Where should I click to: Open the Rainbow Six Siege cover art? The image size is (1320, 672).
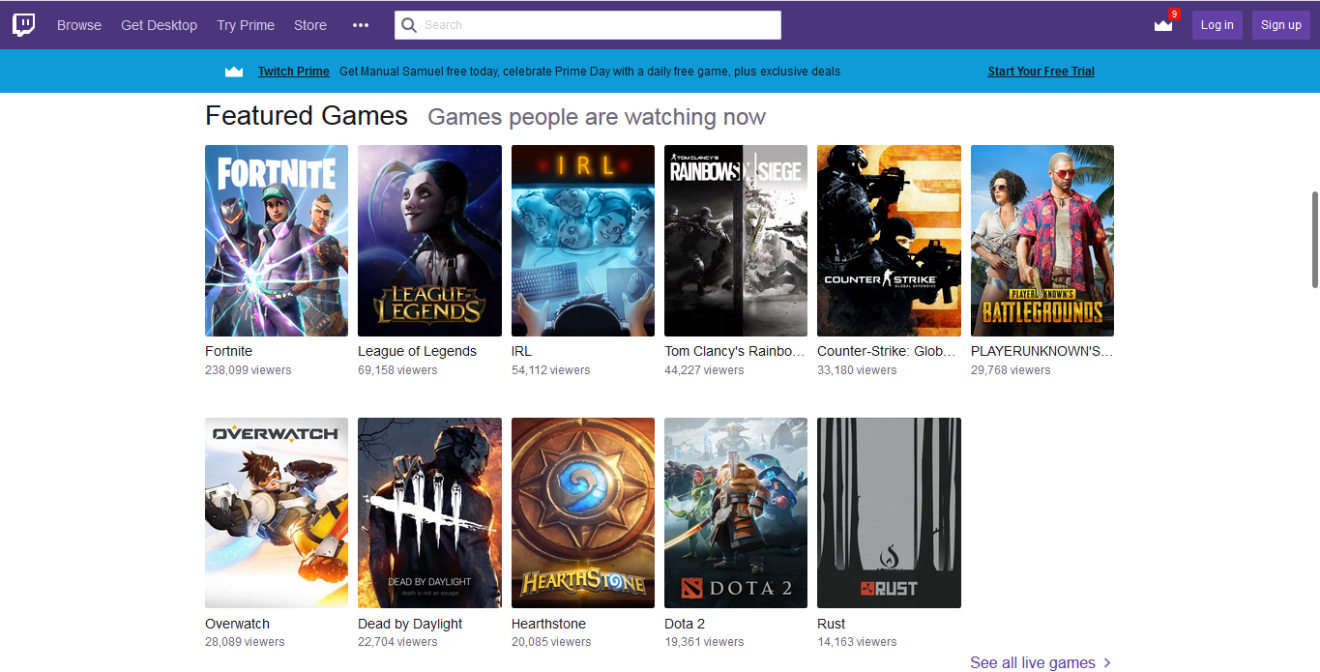pyautogui.click(x=736, y=240)
